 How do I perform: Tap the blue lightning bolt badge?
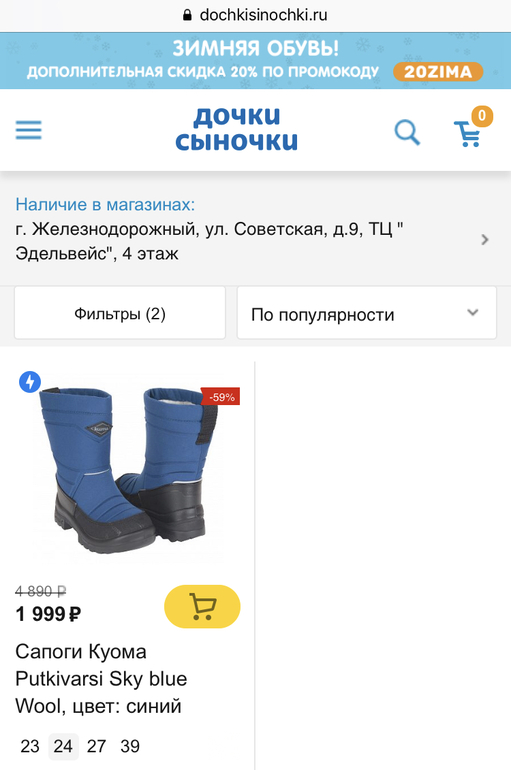tap(30, 382)
